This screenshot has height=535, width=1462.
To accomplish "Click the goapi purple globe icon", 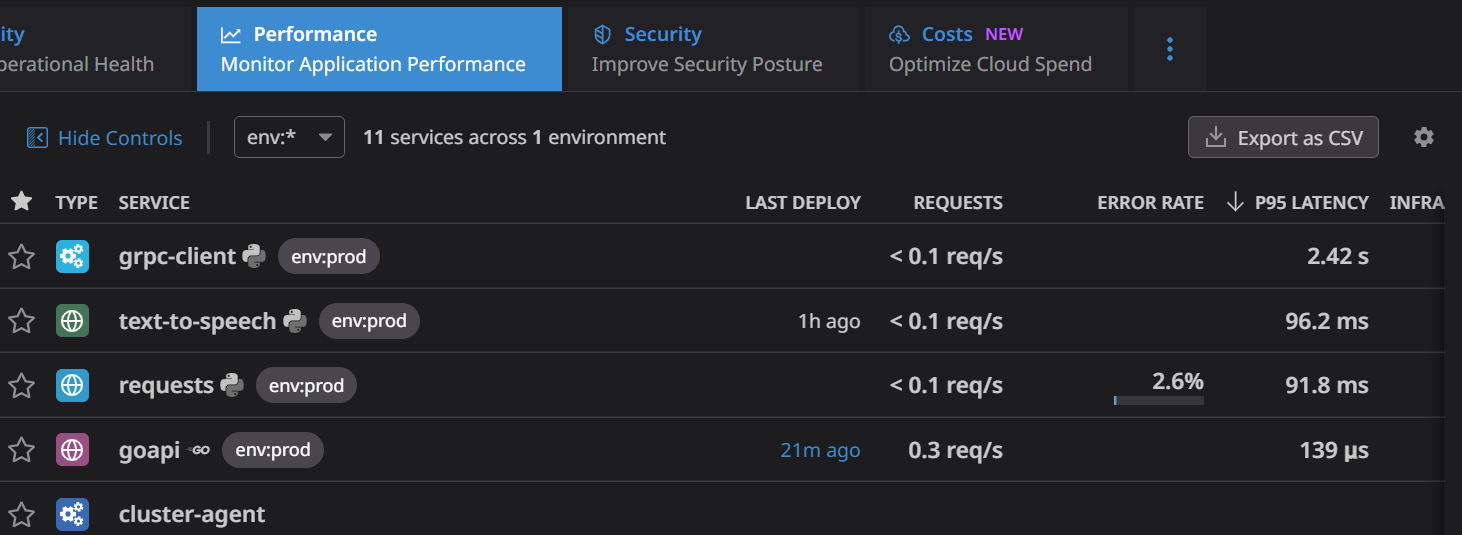I will (x=72, y=450).
